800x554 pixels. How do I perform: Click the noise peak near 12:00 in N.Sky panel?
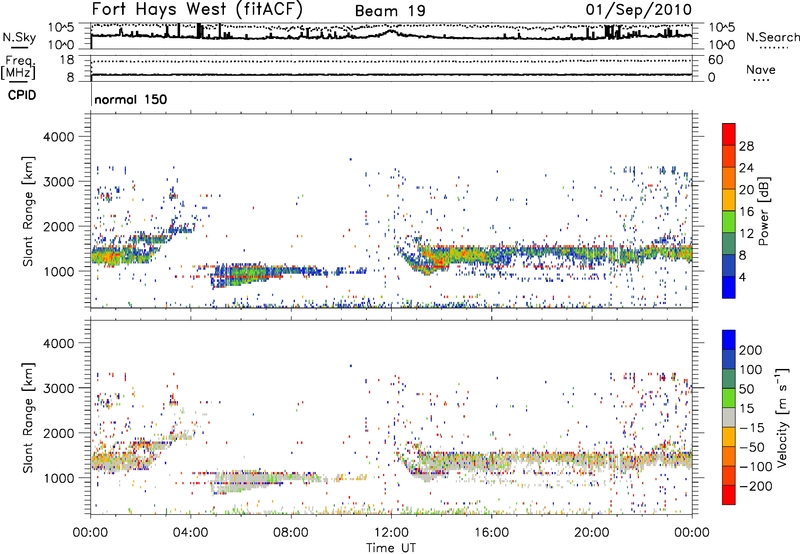coord(391,32)
